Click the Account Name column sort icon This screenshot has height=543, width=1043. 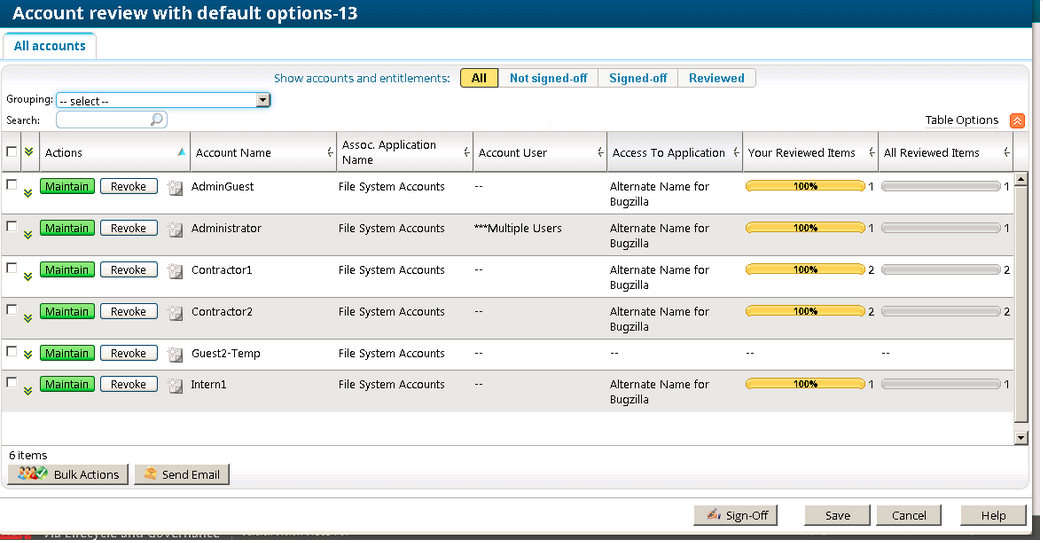coord(330,153)
